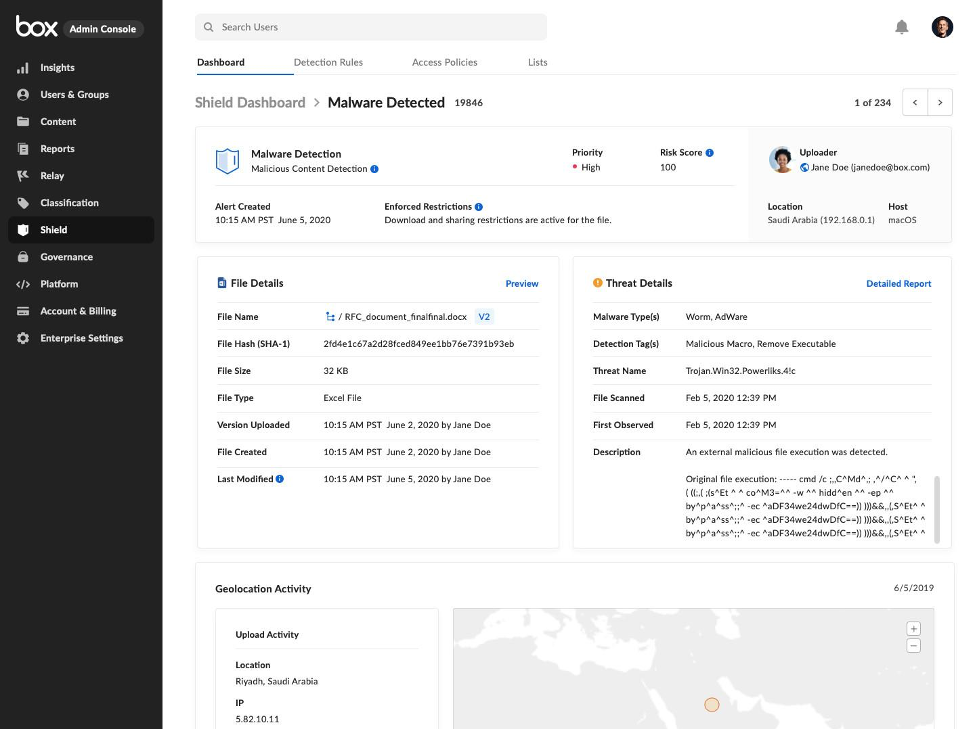Click the Insights bar chart icon

tap(23, 68)
